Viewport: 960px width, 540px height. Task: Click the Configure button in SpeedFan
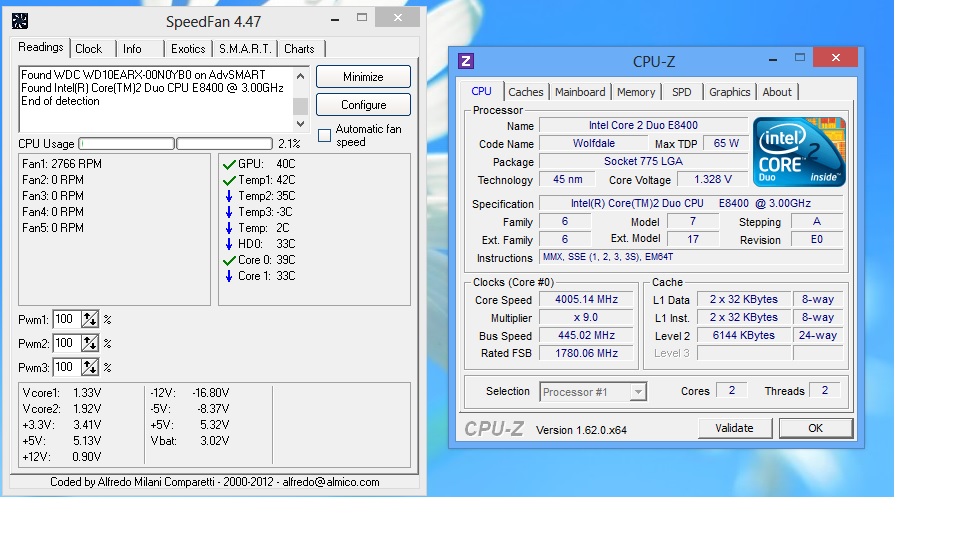[x=363, y=105]
